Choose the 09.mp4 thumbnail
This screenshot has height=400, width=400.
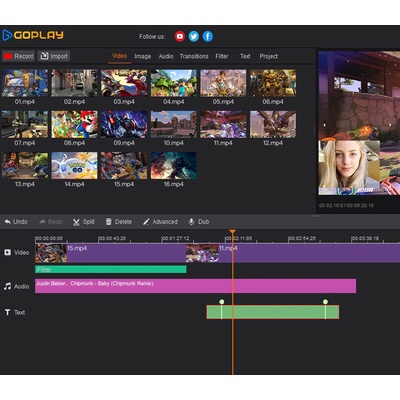click(124, 124)
